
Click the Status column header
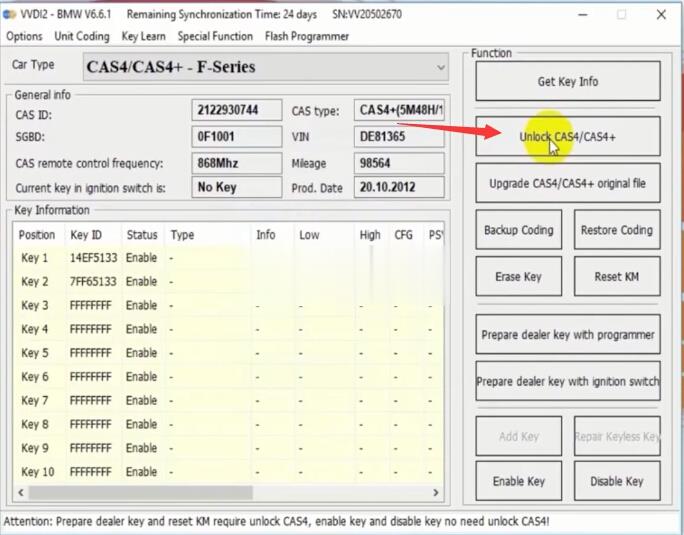142,235
